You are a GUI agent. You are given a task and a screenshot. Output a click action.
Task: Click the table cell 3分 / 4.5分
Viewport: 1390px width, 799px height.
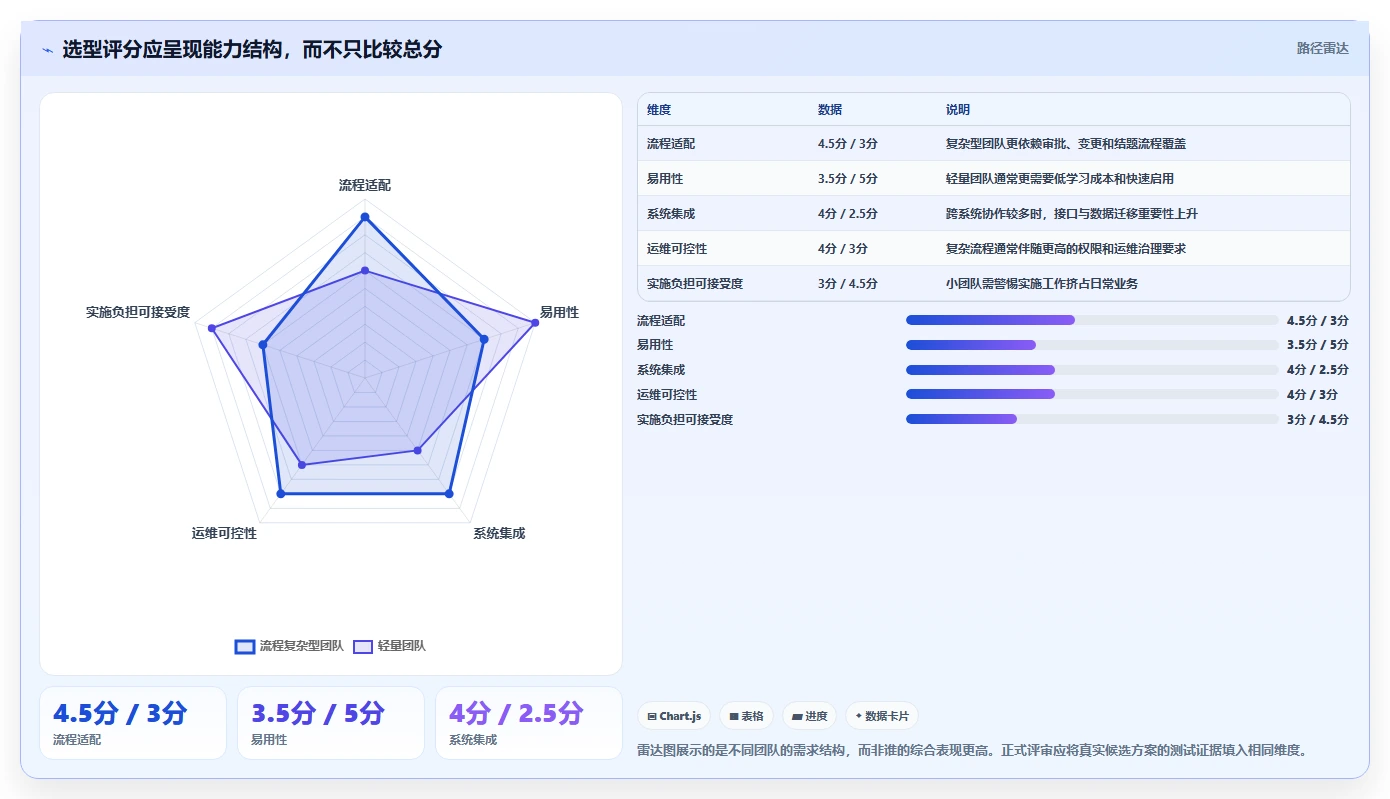(x=848, y=284)
